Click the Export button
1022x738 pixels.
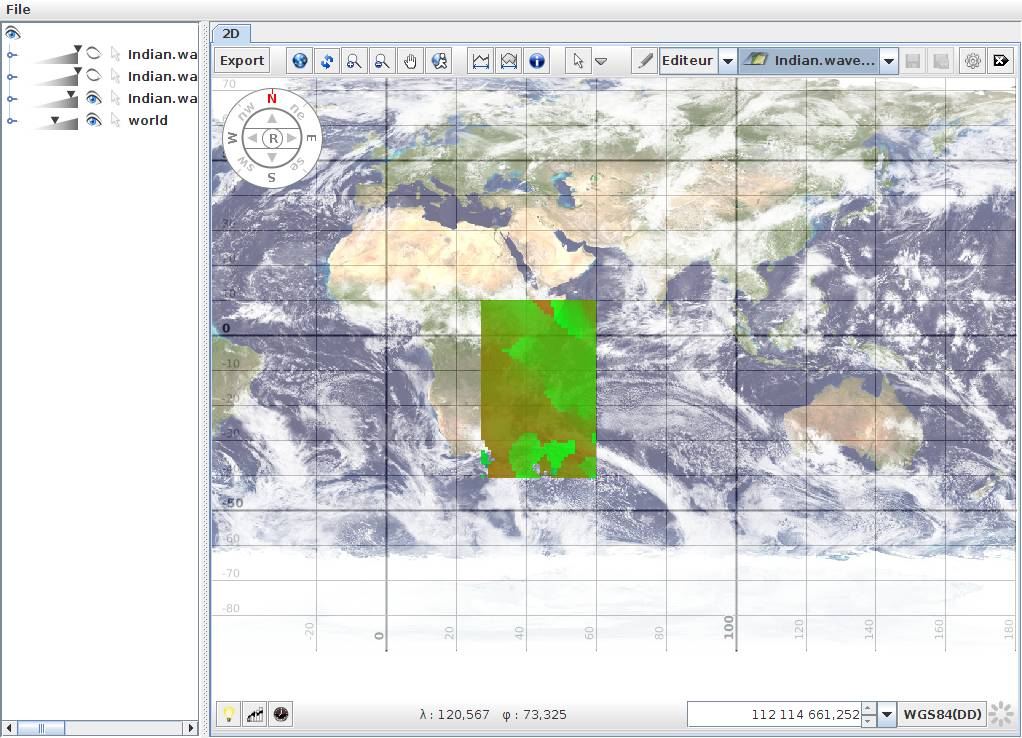[x=242, y=61]
